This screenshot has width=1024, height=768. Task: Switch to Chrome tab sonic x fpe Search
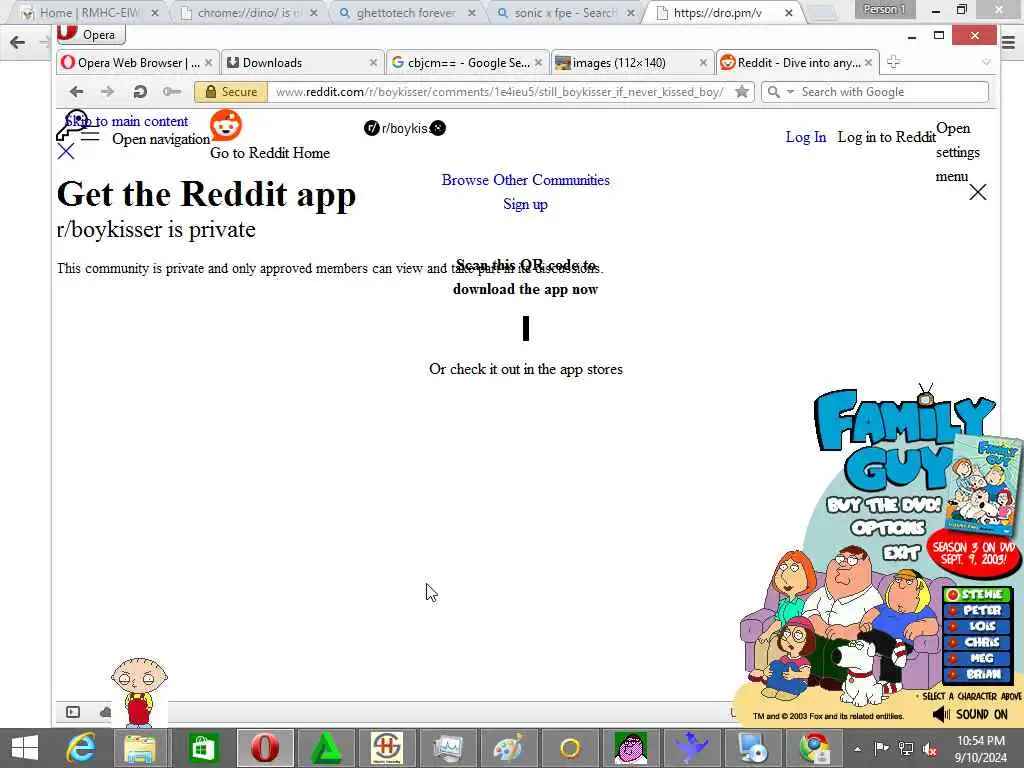tap(564, 12)
